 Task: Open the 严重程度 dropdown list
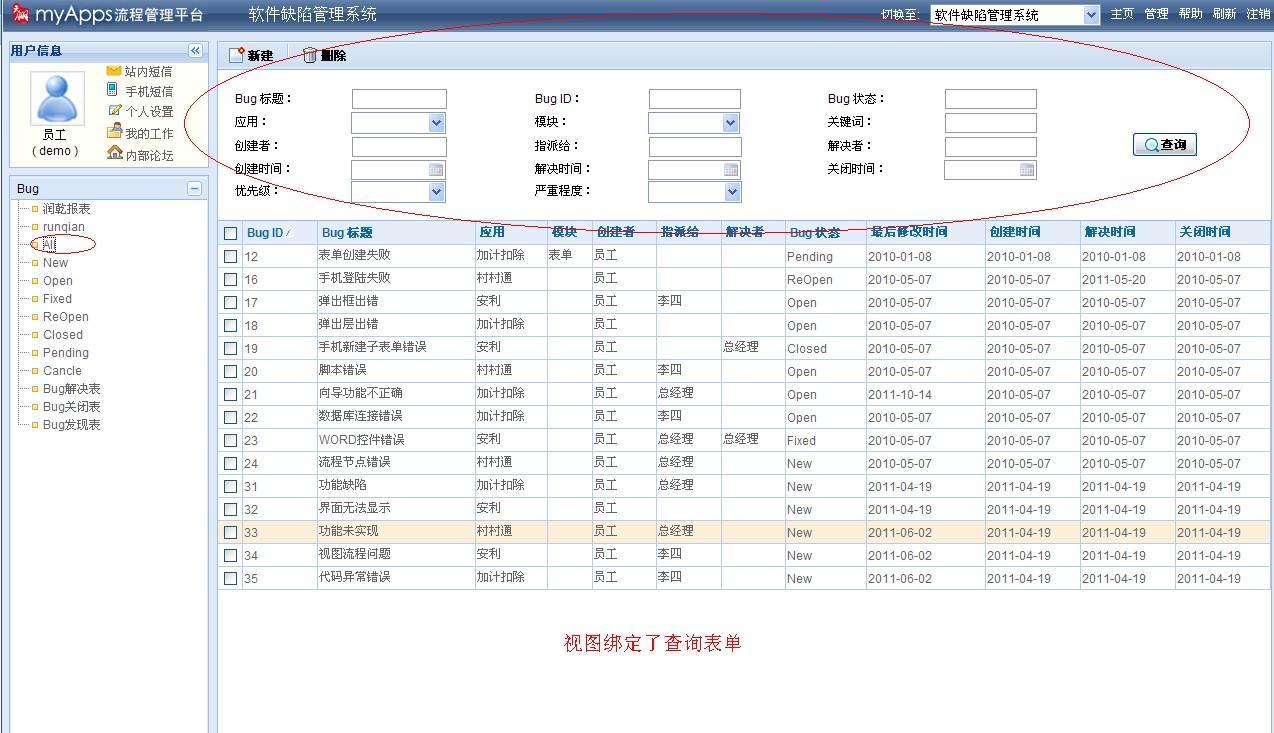[x=732, y=192]
